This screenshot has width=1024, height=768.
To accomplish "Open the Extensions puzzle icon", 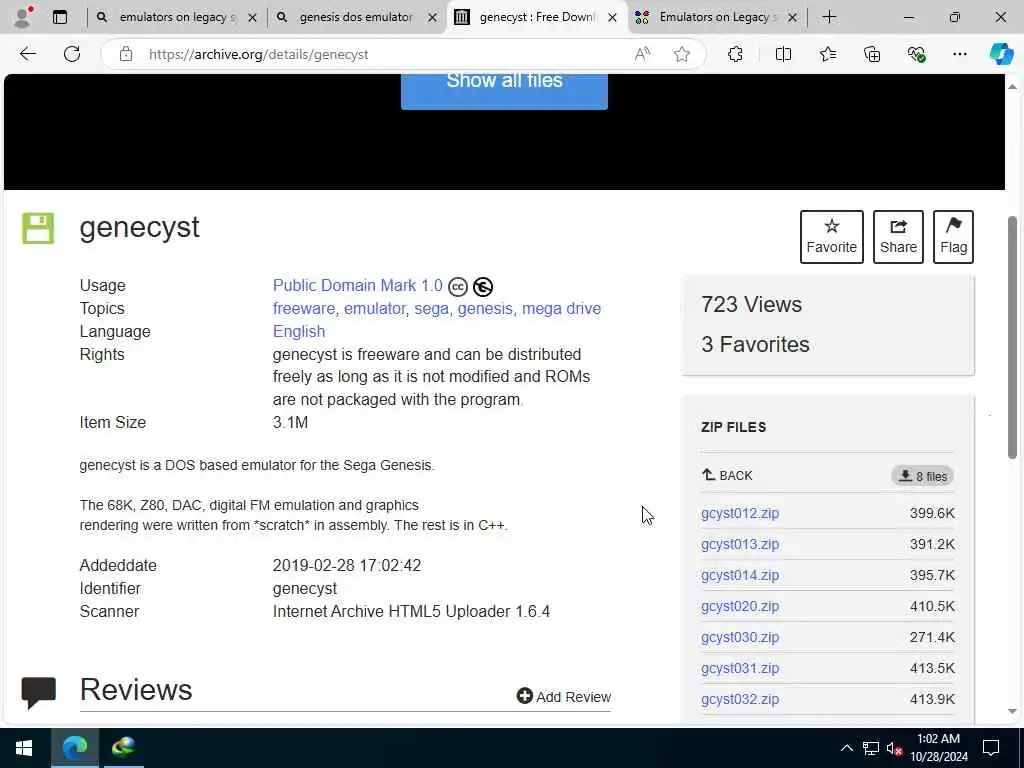I will click(x=735, y=54).
